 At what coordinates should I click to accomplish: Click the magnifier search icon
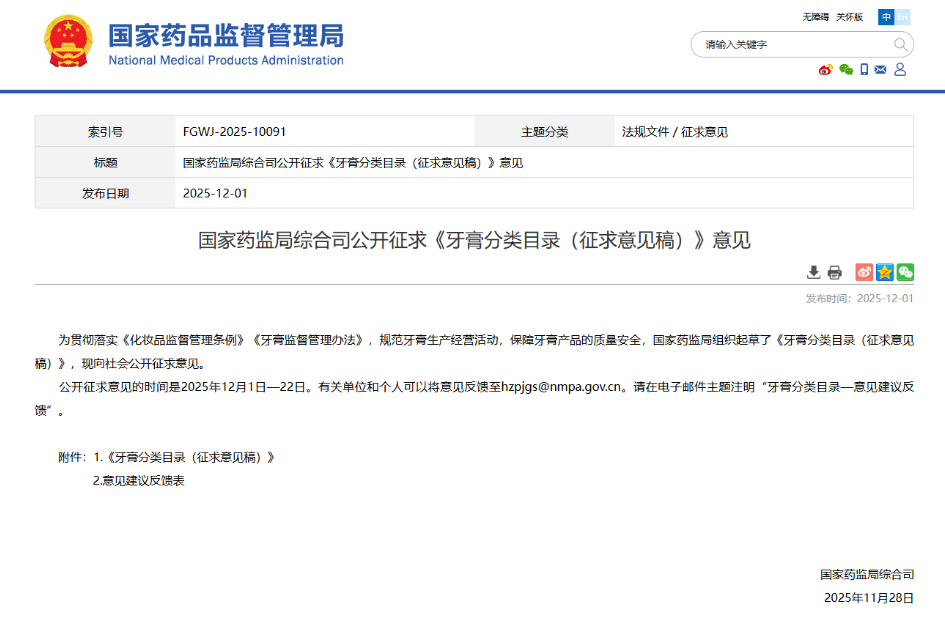click(900, 44)
